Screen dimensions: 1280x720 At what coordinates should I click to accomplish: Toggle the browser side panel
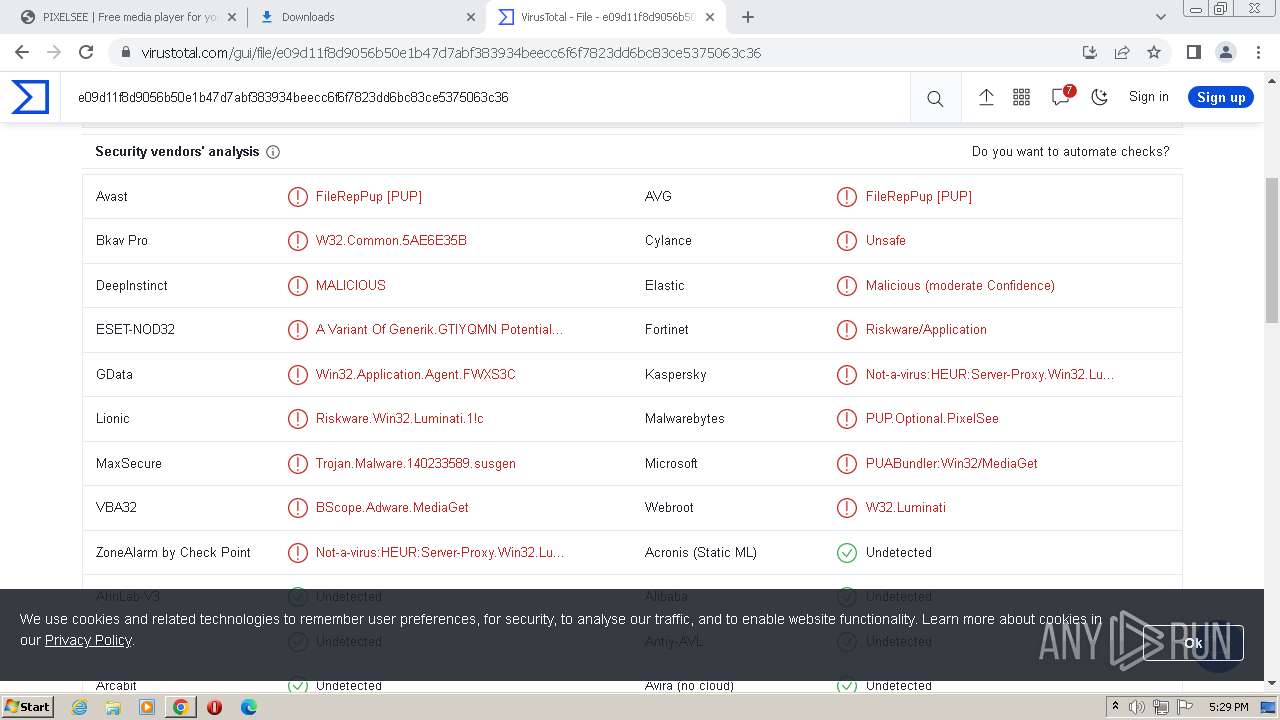(x=1194, y=52)
